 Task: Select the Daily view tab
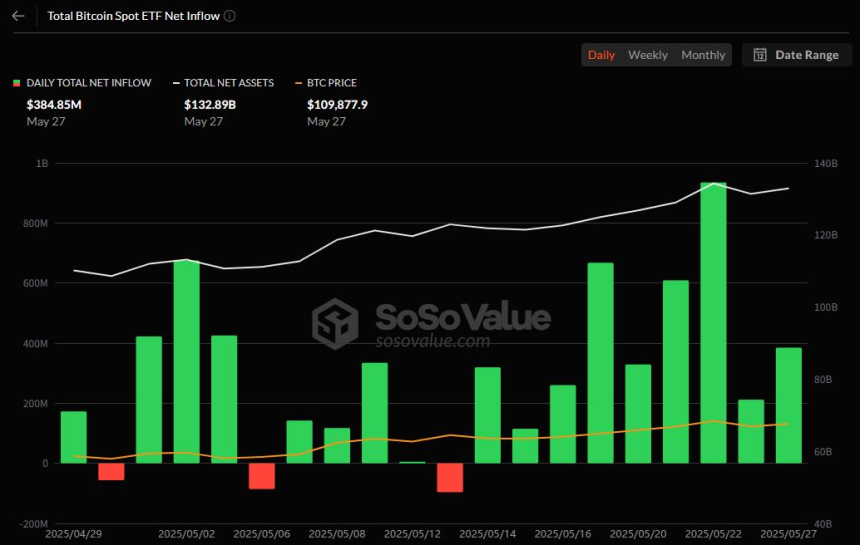coord(601,55)
